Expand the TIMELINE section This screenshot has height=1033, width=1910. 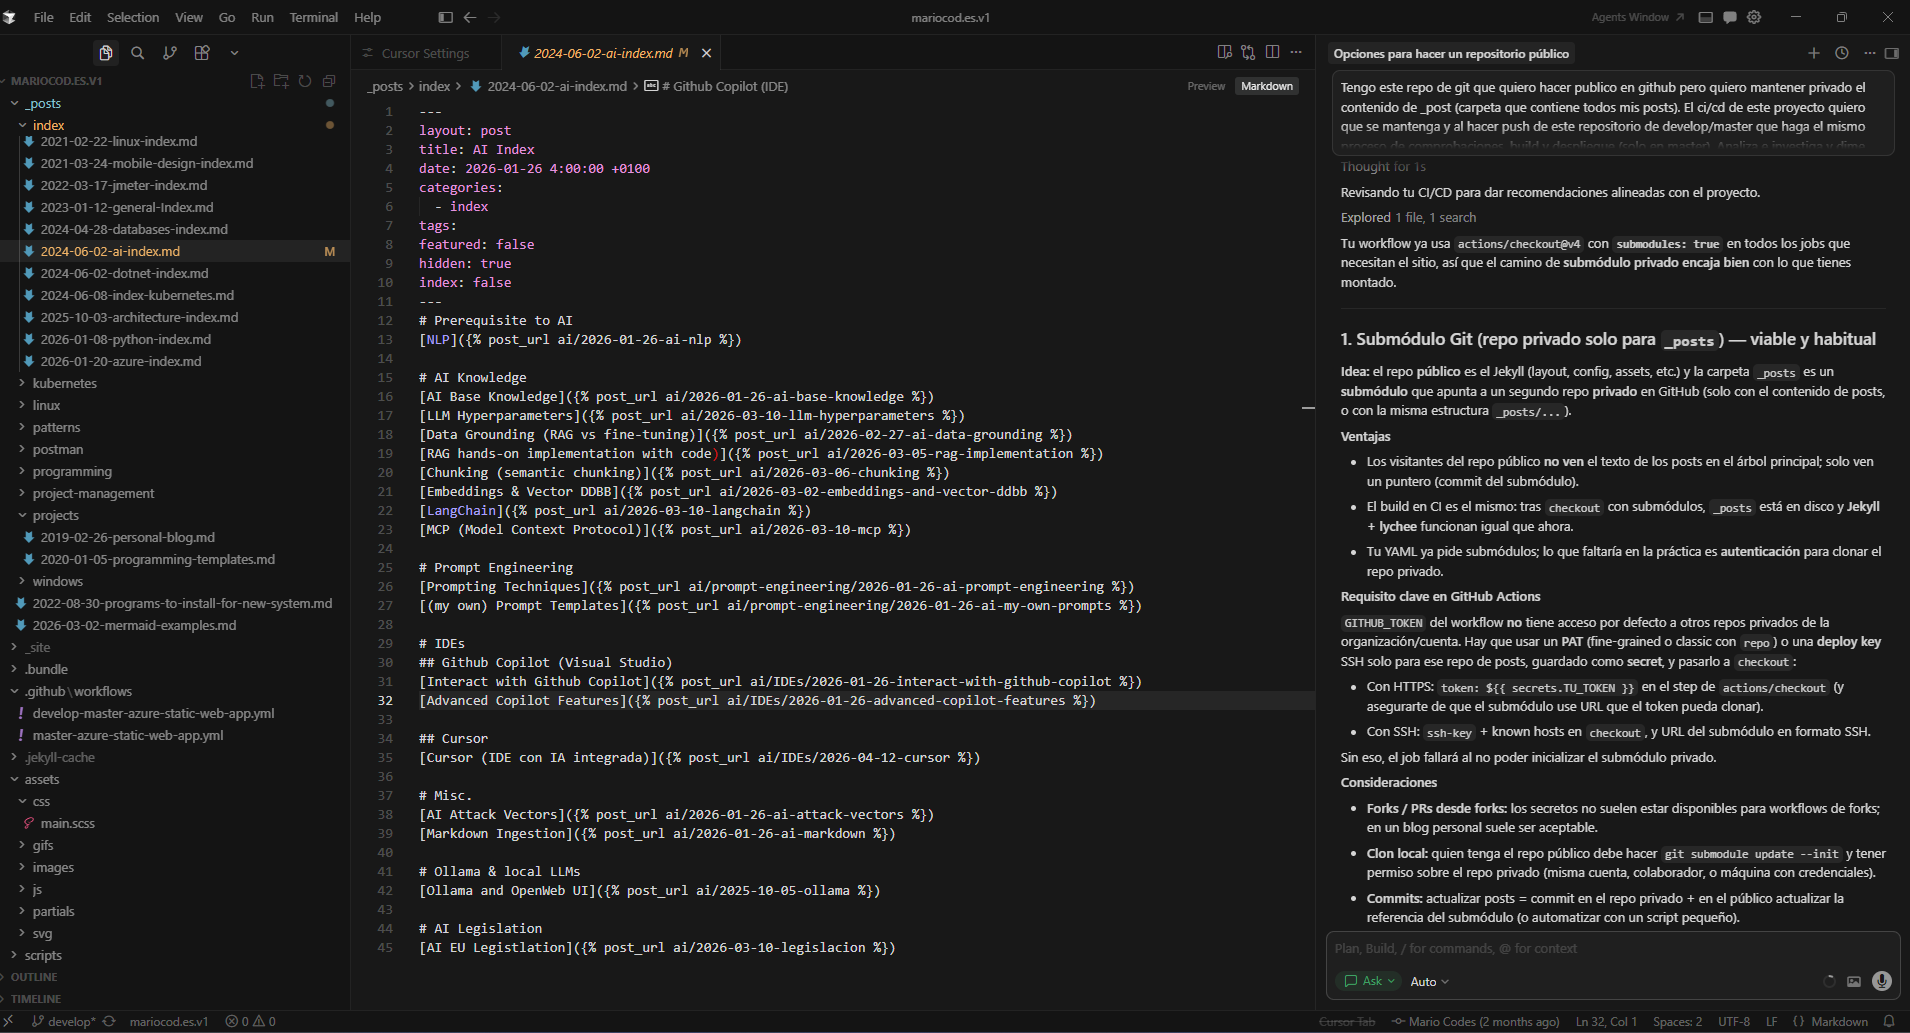(x=174, y=999)
